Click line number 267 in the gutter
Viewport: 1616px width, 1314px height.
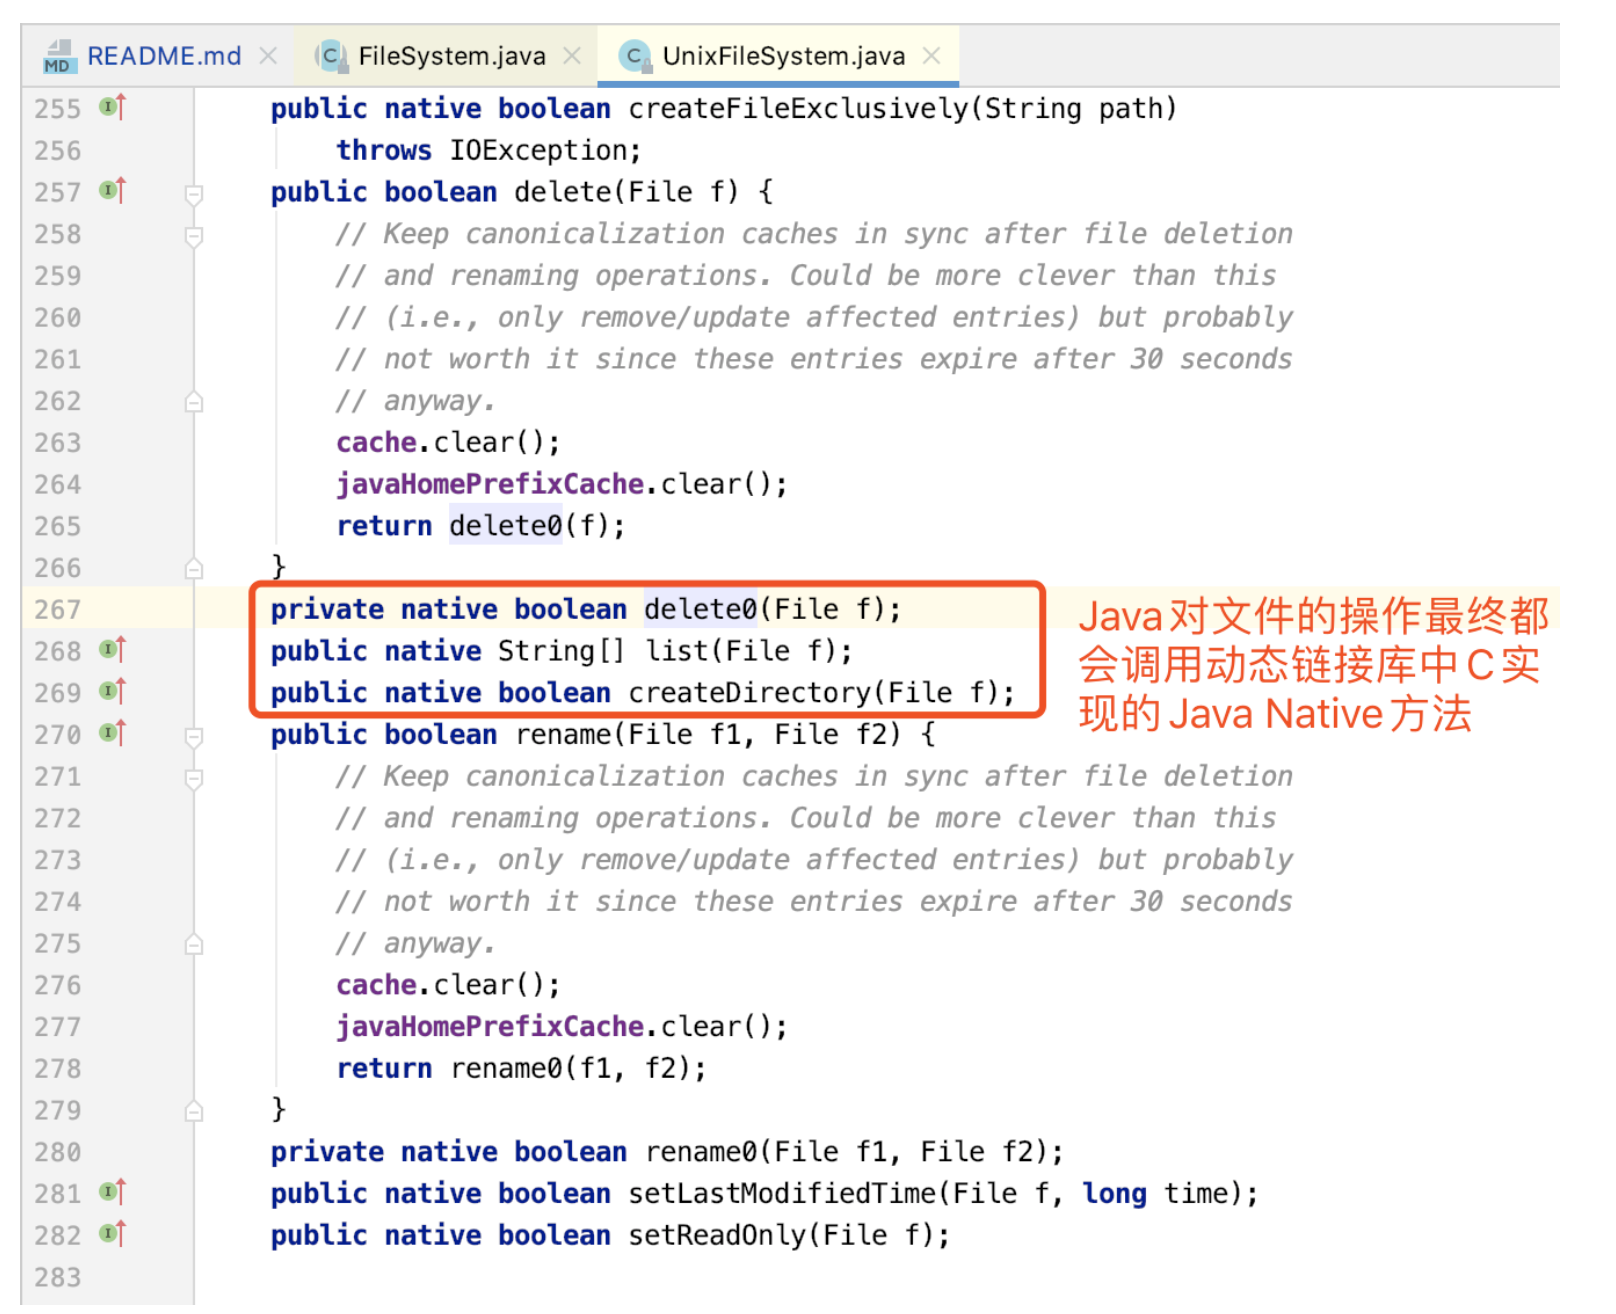click(x=57, y=610)
